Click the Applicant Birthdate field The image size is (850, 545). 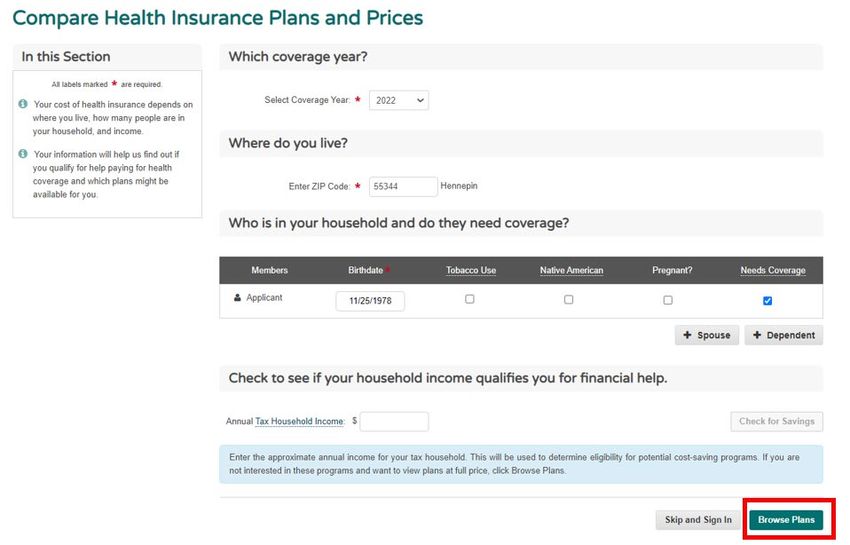point(370,301)
